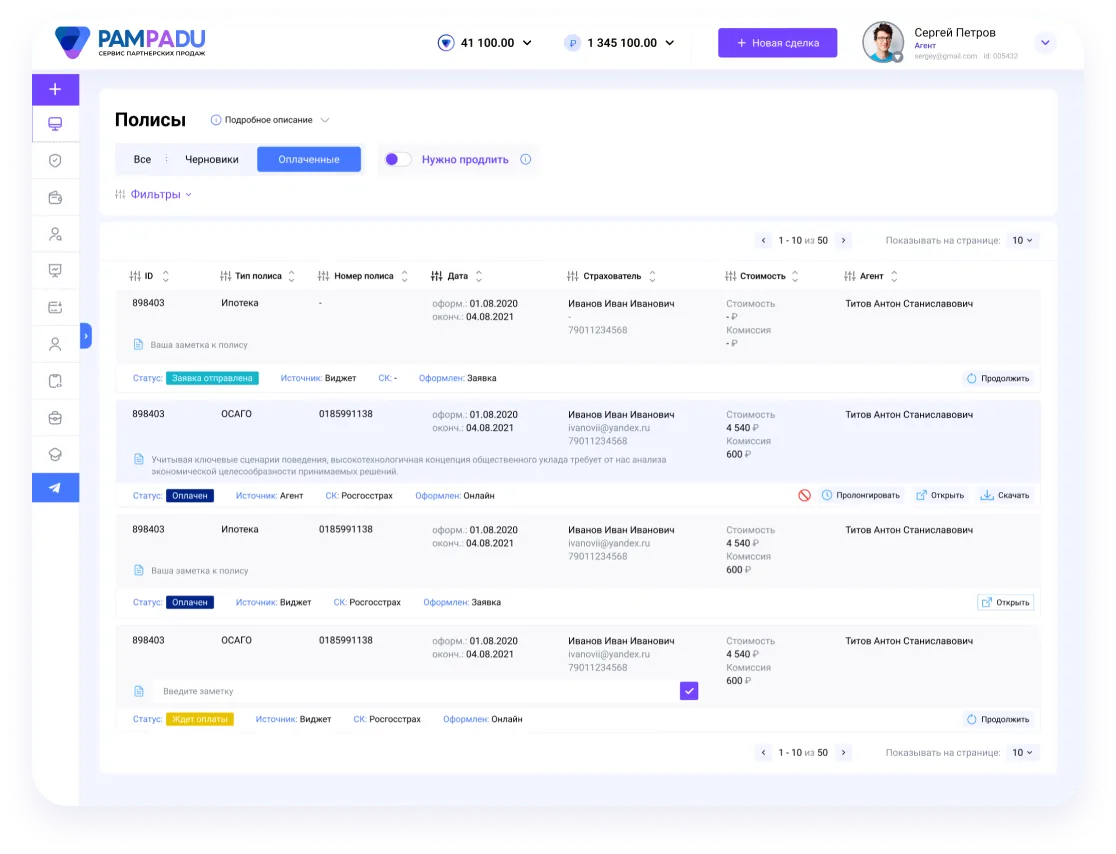Expand the sidebar with blue arrow handle
The image size is (1116, 854).
pos(86,337)
